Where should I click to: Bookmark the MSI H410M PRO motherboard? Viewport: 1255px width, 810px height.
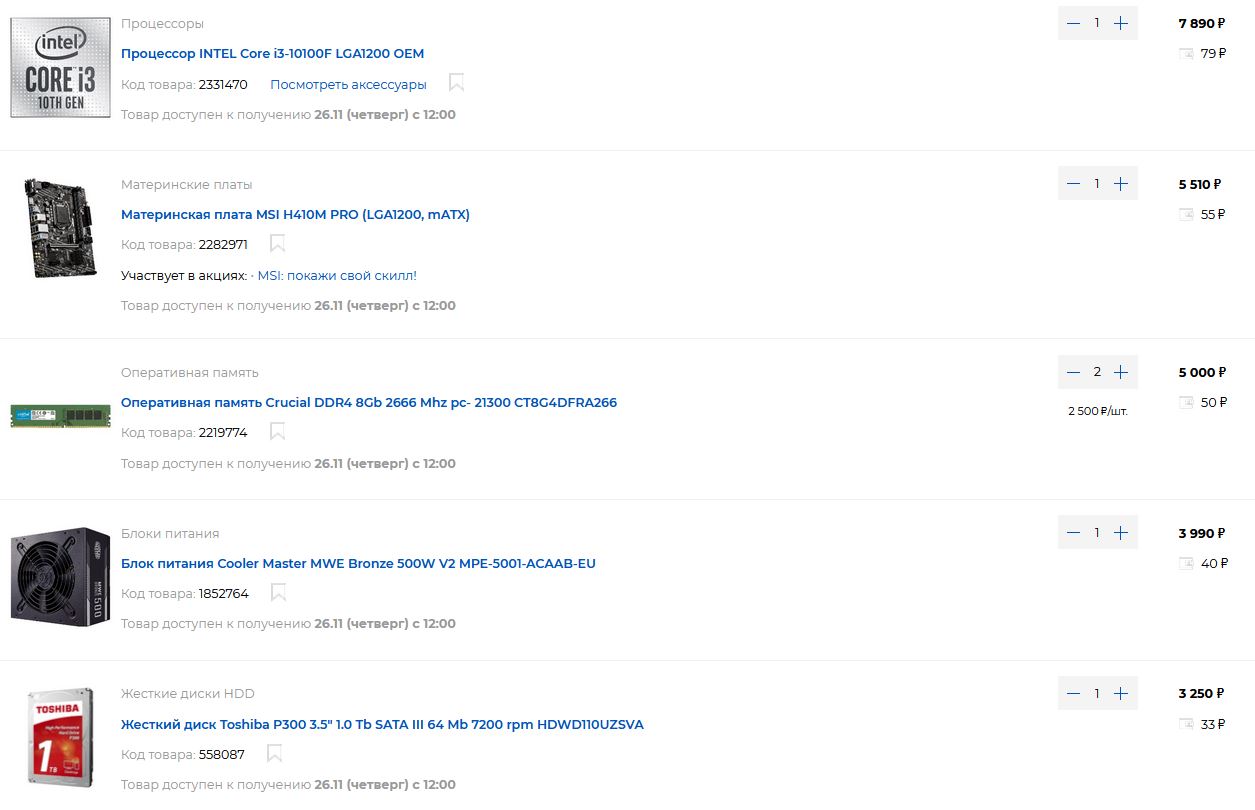click(x=277, y=243)
